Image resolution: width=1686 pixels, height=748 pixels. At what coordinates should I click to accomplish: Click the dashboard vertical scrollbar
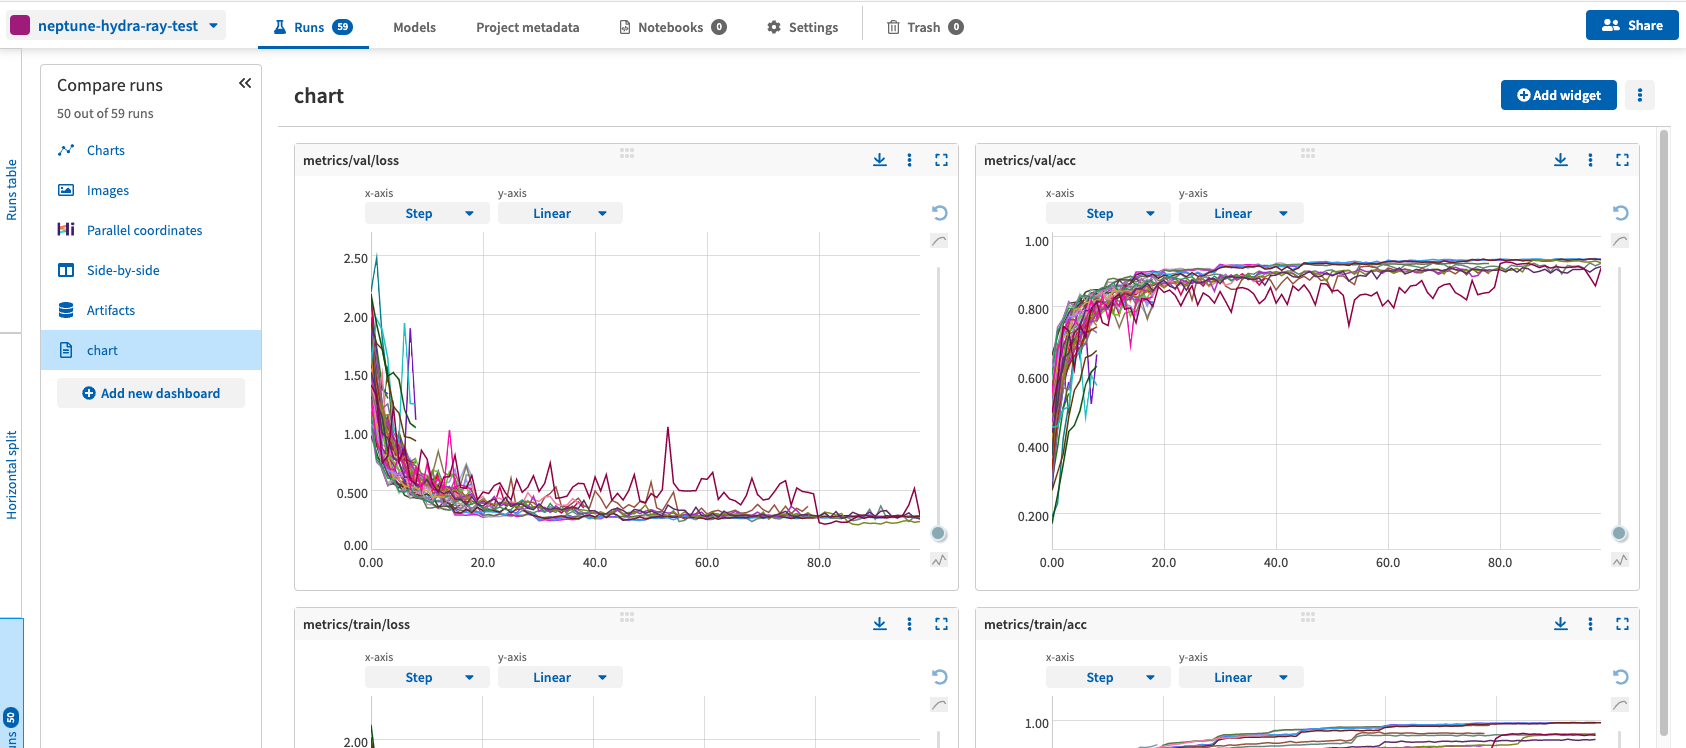pos(1664,432)
